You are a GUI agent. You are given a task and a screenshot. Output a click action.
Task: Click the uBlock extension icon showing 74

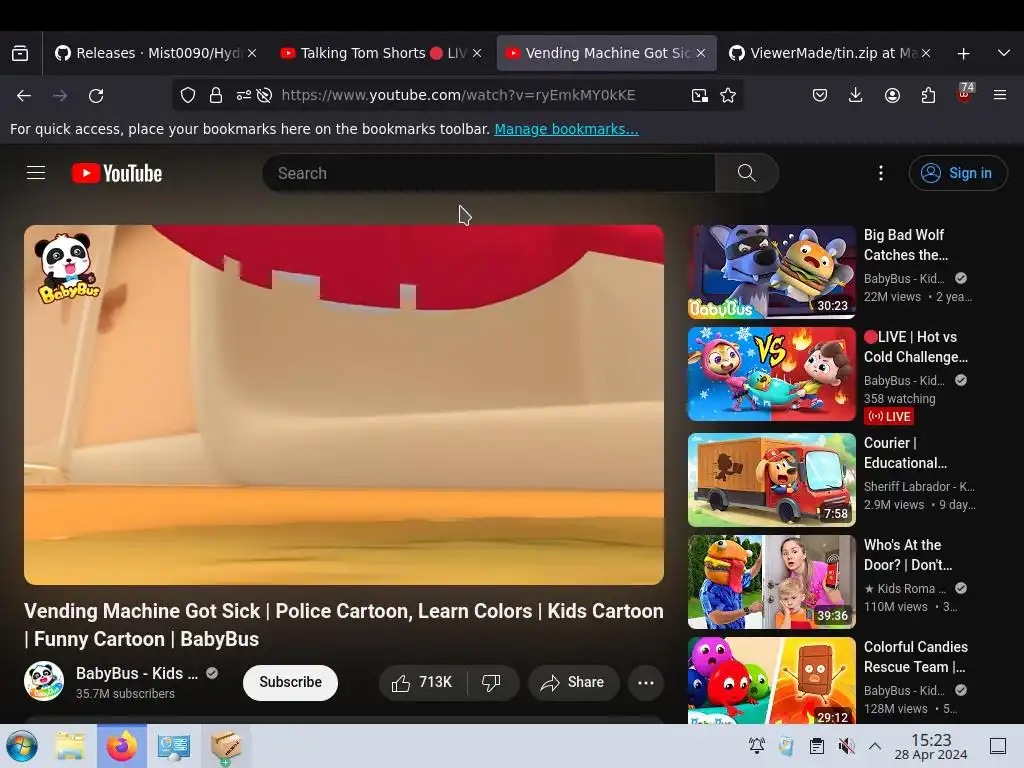tap(964, 93)
